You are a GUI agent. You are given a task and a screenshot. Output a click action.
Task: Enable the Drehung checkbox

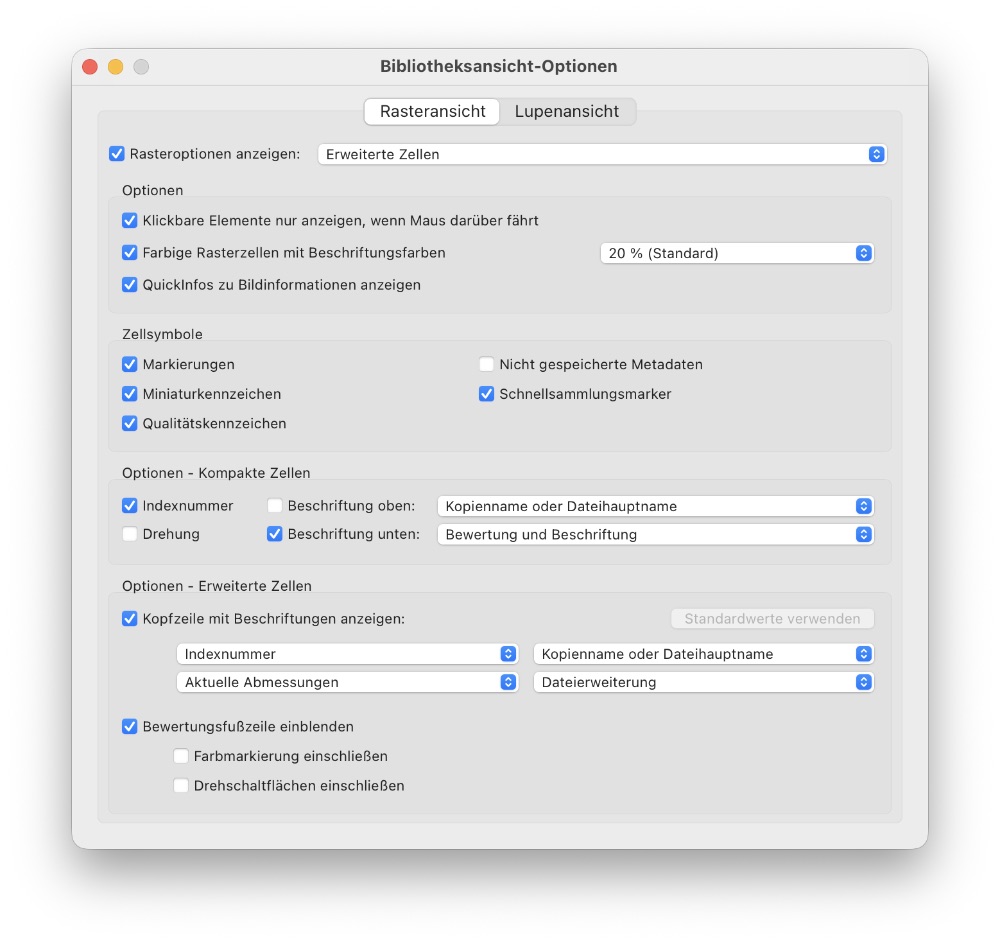coord(130,534)
